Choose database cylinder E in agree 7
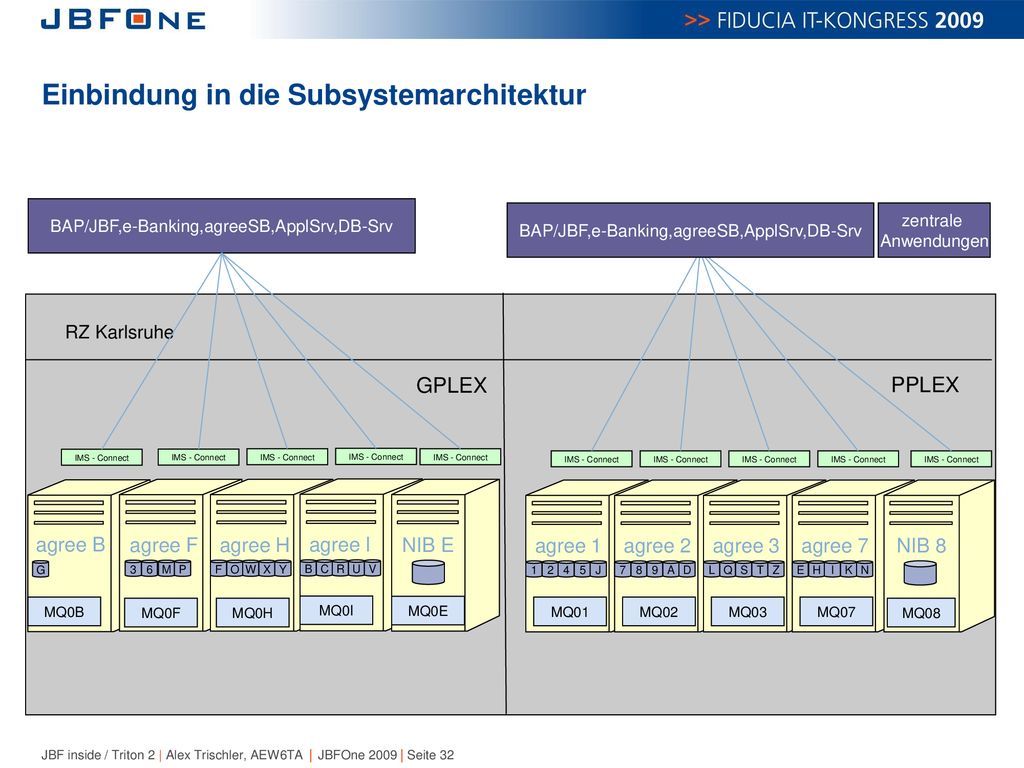This screenshot has height=768, width=1024. point(801,569)
